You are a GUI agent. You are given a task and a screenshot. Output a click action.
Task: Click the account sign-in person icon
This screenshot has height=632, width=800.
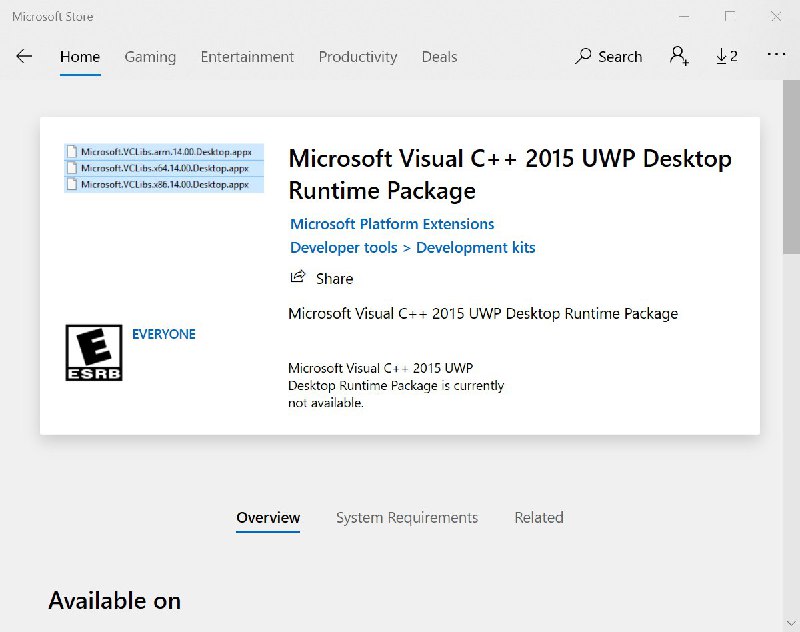(x=680, y=57)
